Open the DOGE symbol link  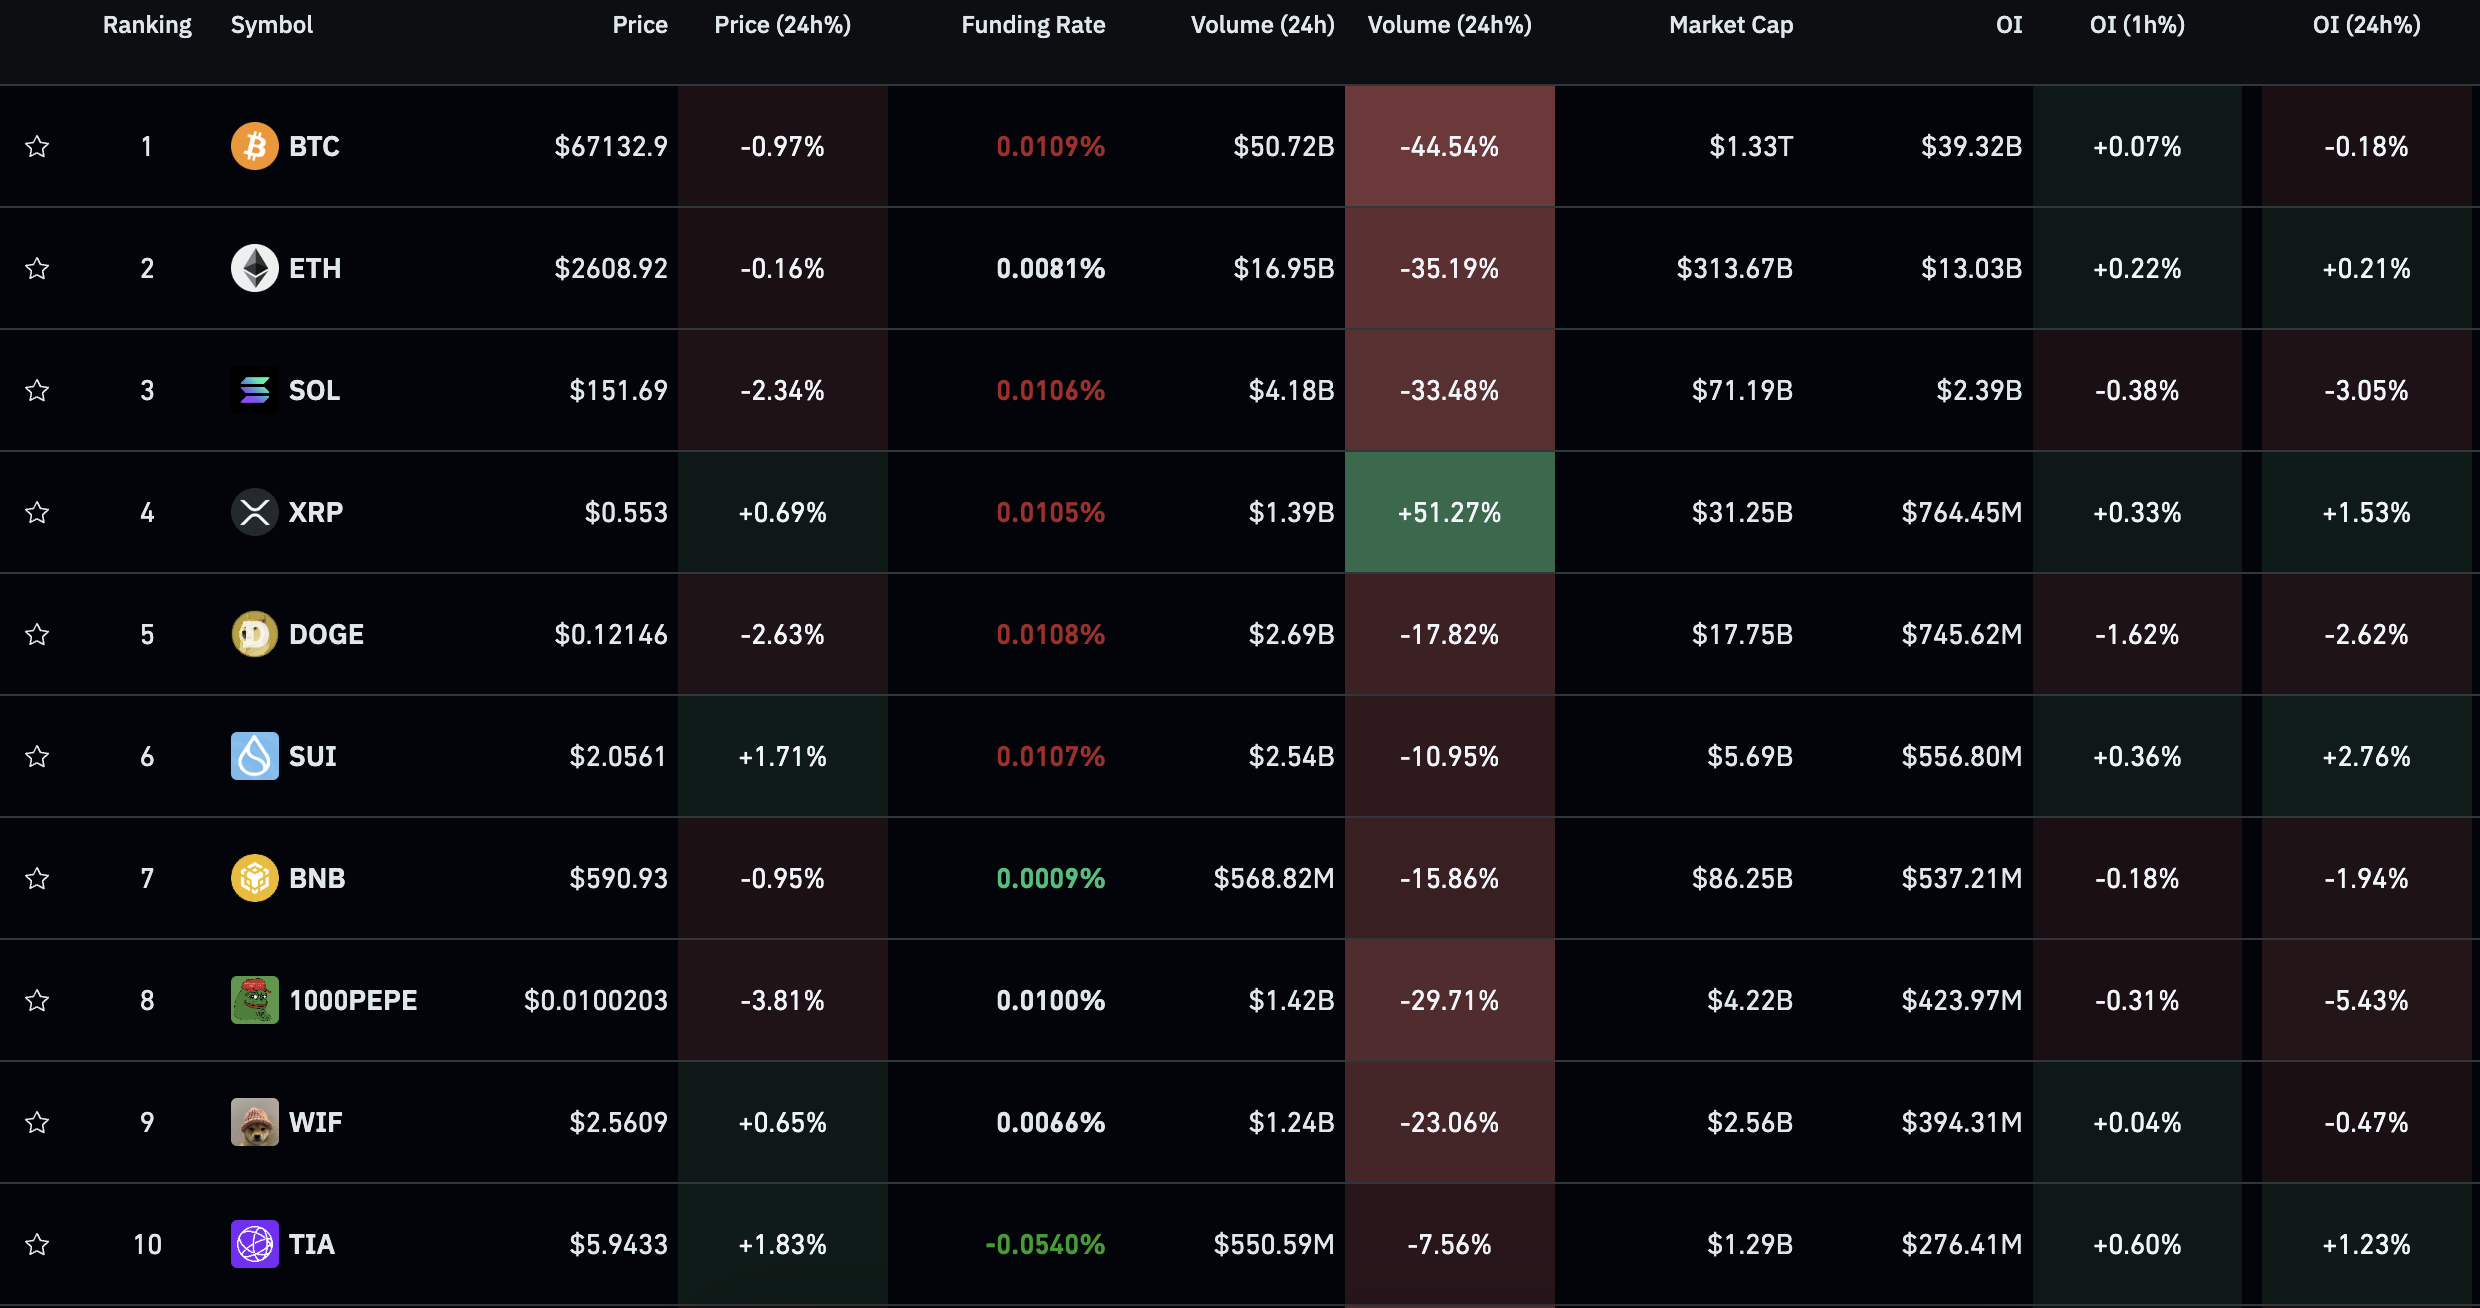(326, 634)
